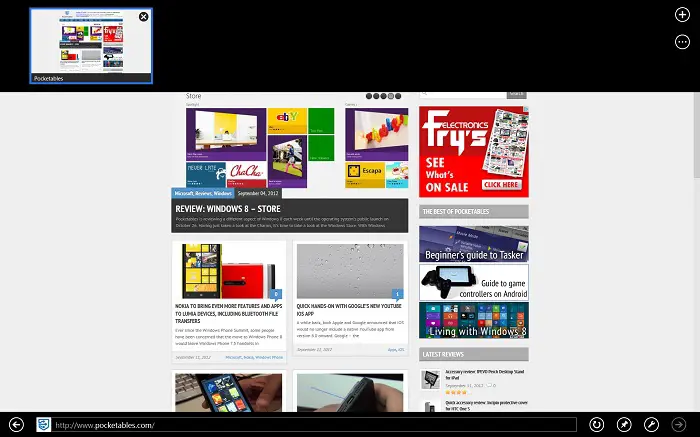Click the 'Microsoft, Reviews, Windows' category tag
The width and height of the screenshot is (700, 437).
point(203,193)
